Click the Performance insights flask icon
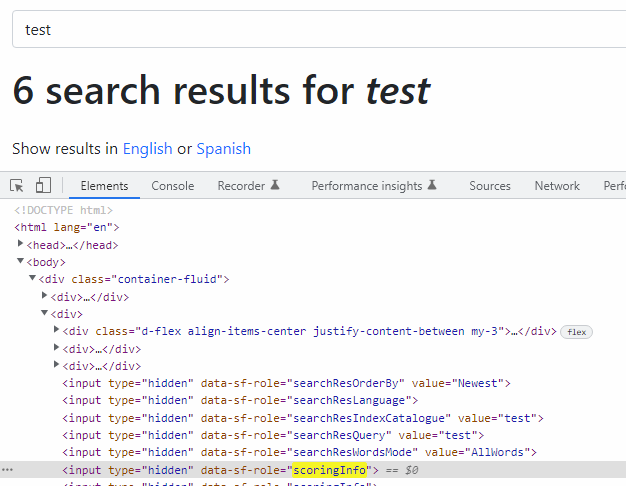Viewport: 626px width, 486px height. pyautogui.click(x=432, y=184)
